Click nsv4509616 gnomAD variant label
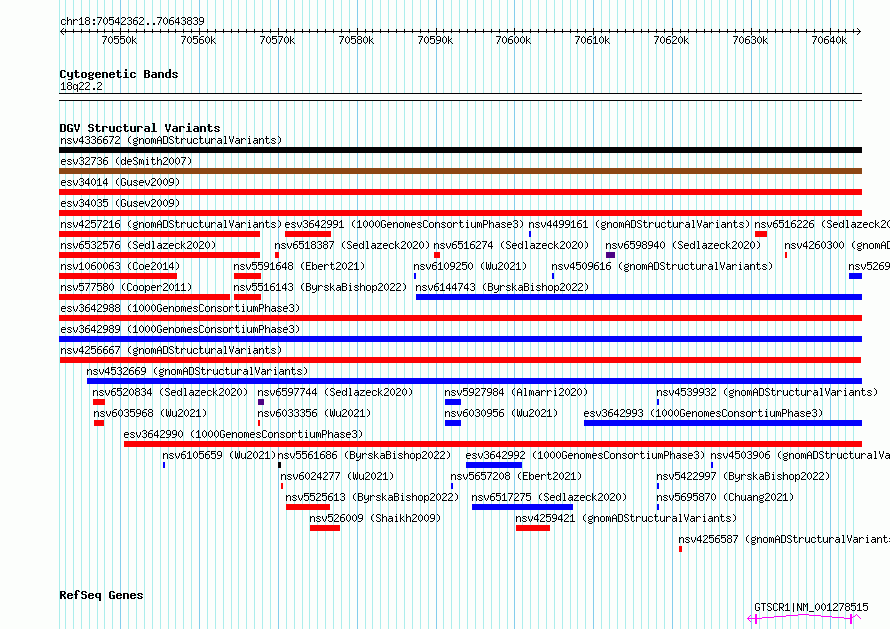Screen dimensions: 890x629 pyautogui.click(x=662, y=266)
